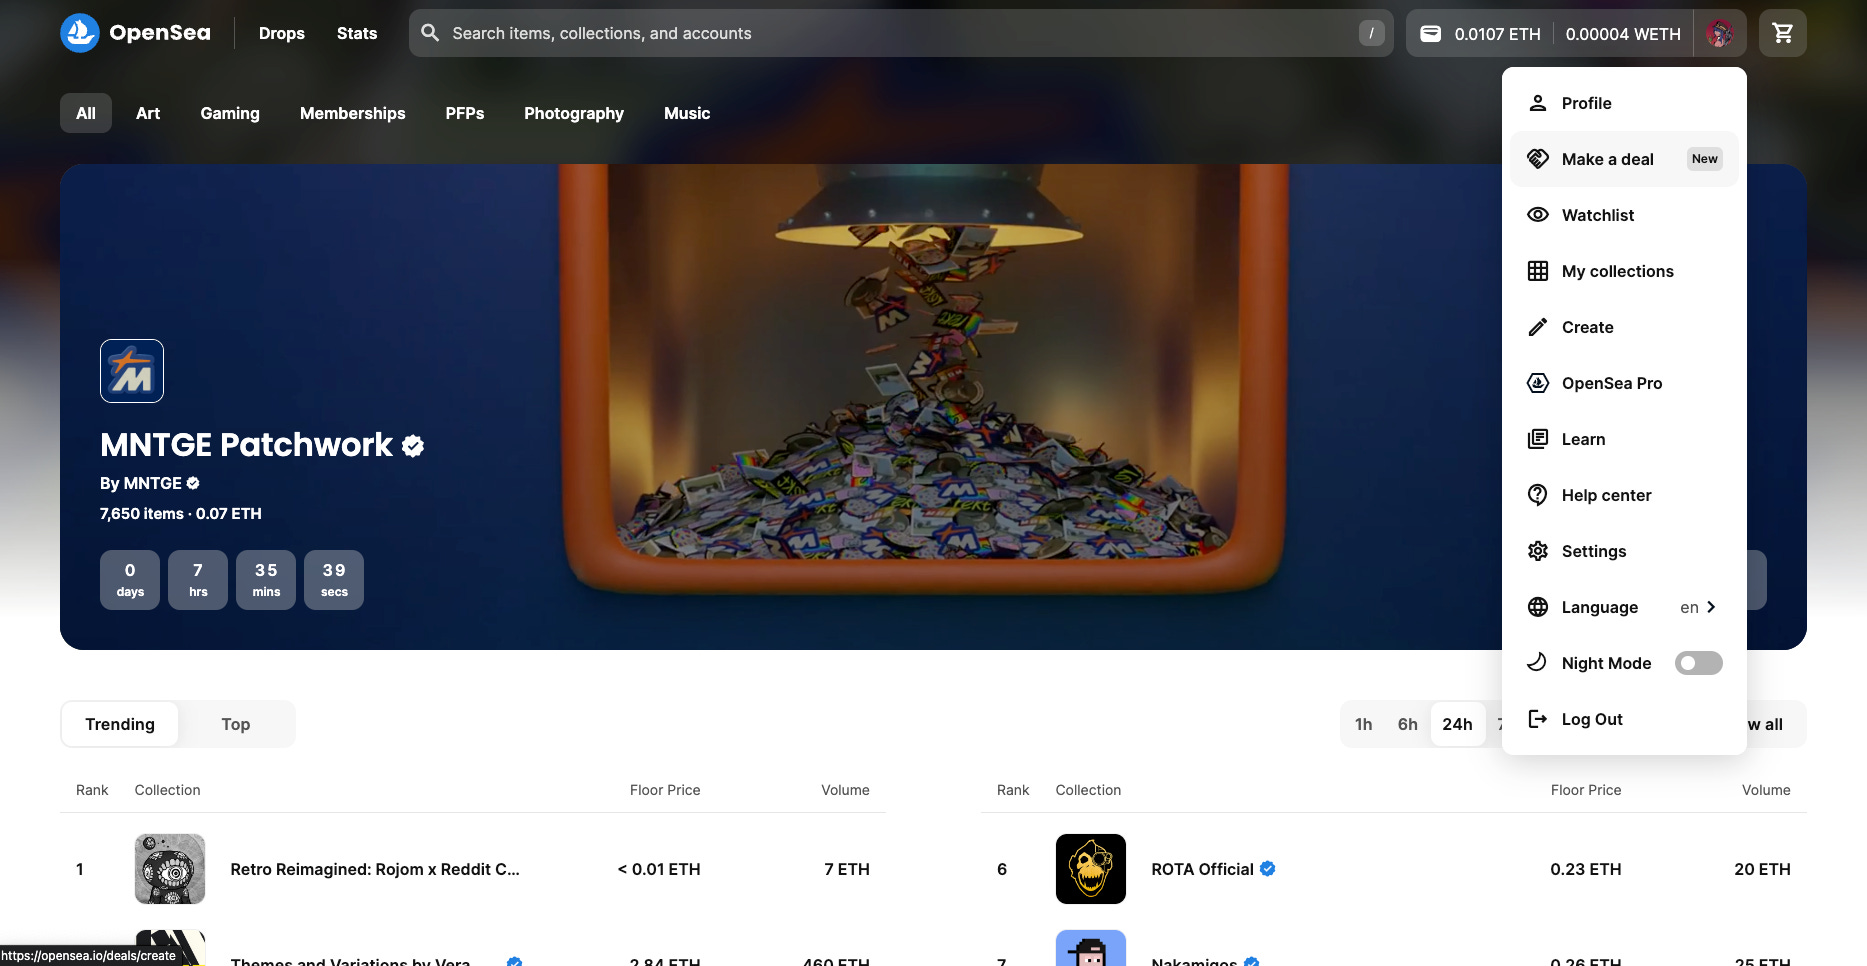Filter by PFPs category
Image resolution: width=1867 pixels, height=966 pixels.
[x=465, y=113]
